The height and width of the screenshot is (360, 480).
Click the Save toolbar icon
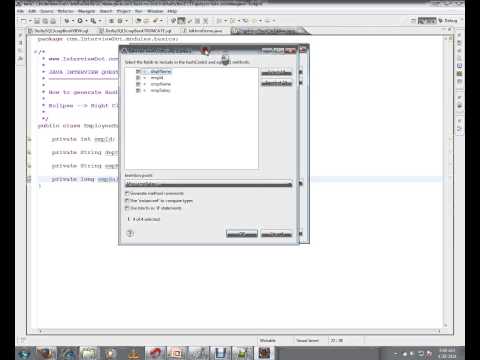37,21
